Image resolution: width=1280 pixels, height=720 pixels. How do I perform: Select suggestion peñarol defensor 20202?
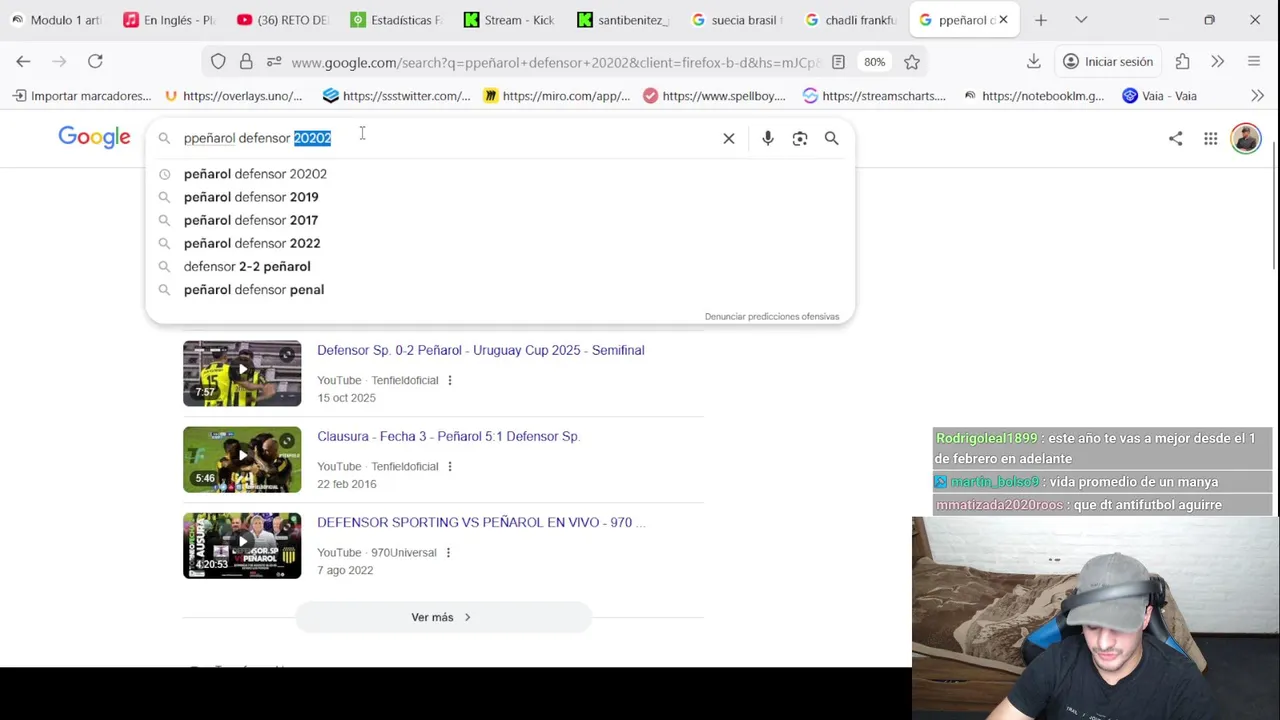255,174
